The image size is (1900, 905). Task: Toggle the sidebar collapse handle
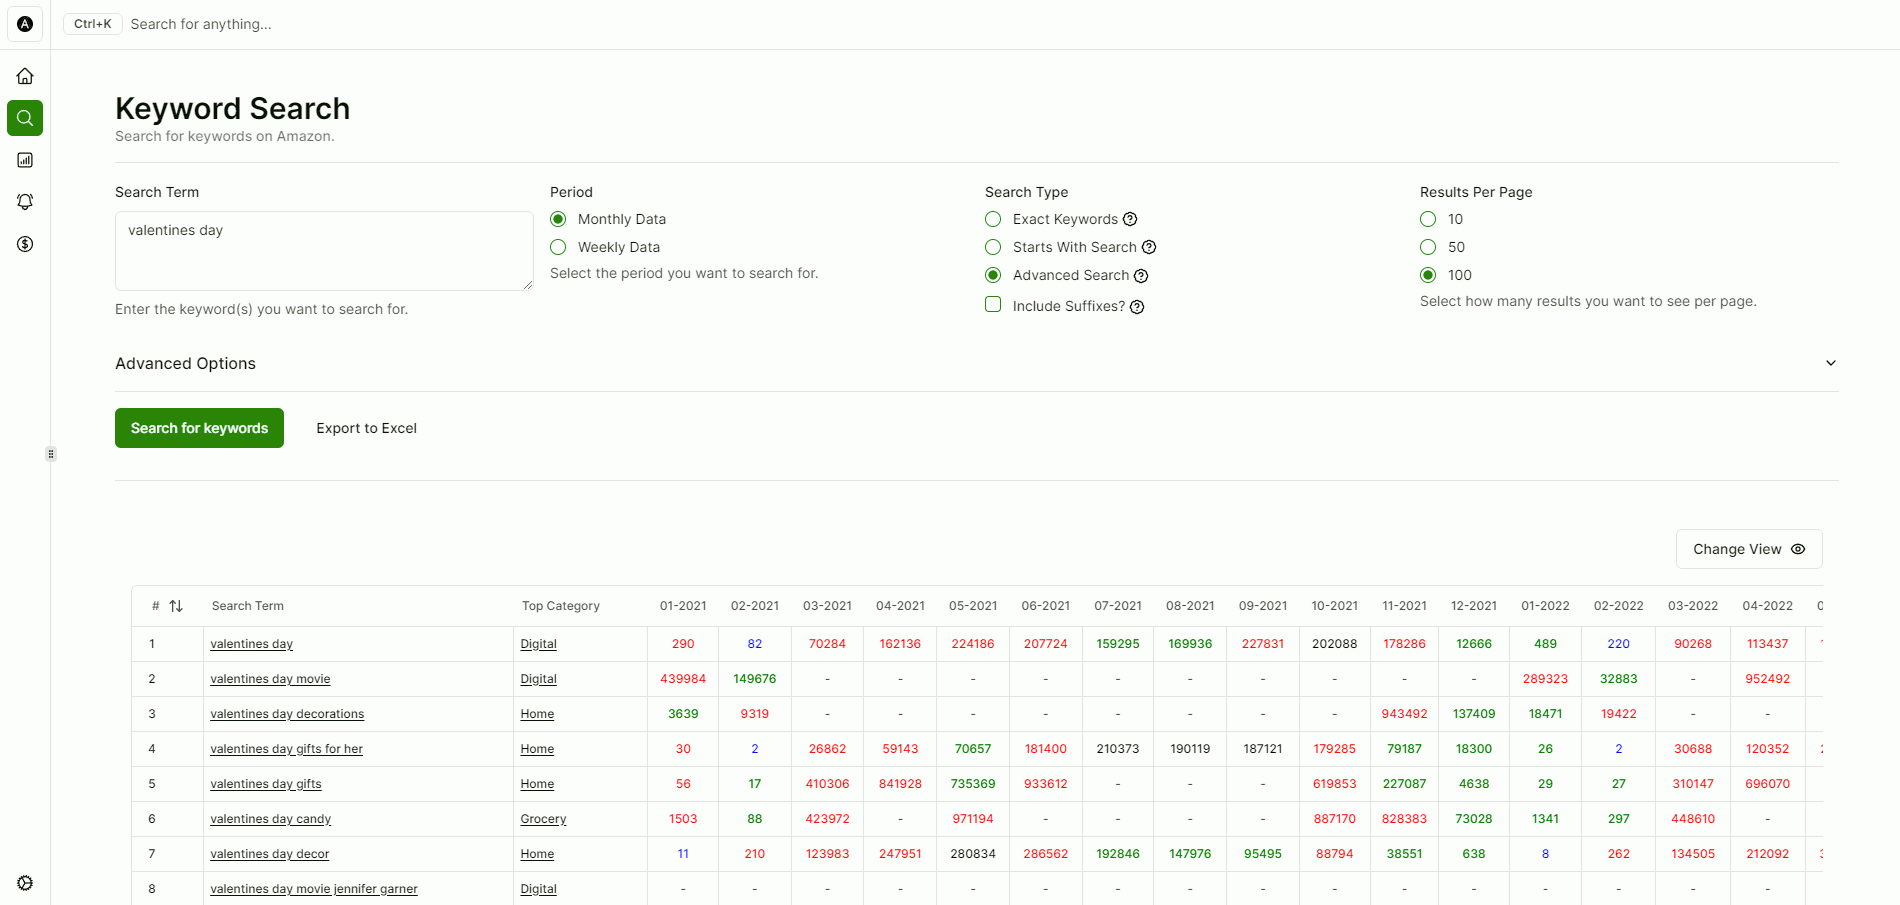click(51, 454)
